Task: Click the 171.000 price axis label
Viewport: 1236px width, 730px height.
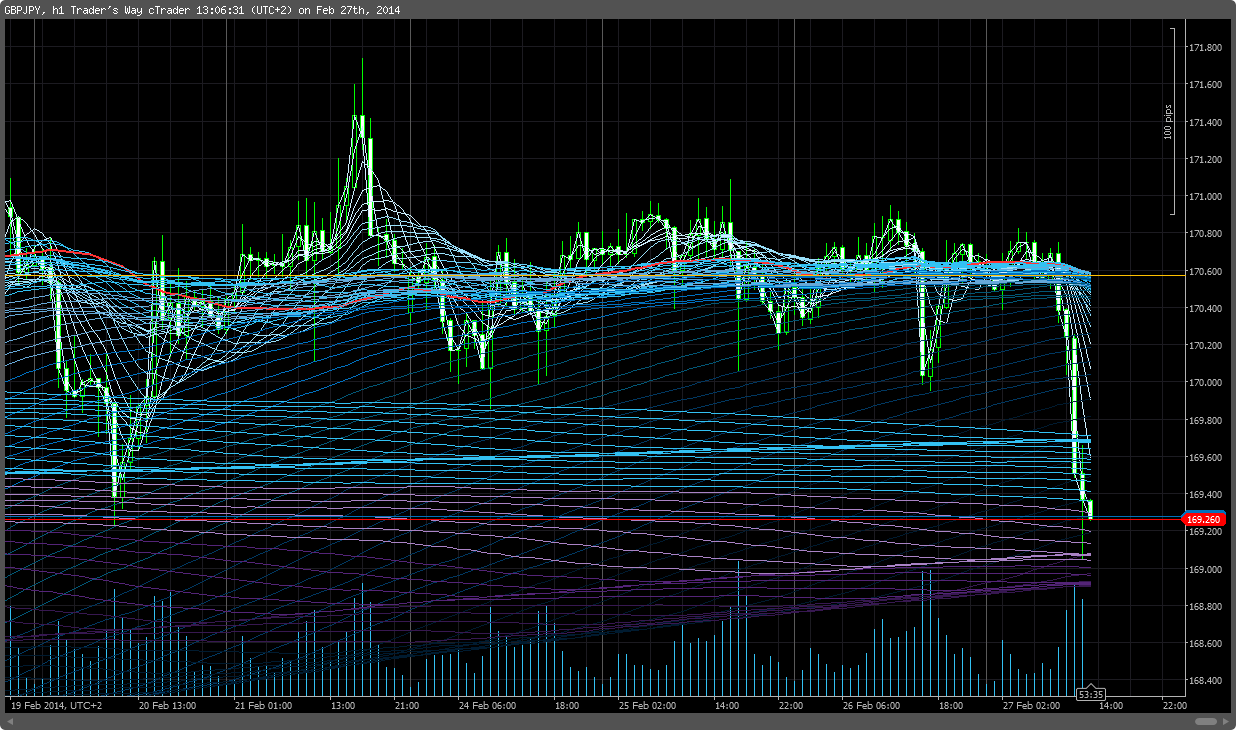Action: click(x=1203, y=197)
